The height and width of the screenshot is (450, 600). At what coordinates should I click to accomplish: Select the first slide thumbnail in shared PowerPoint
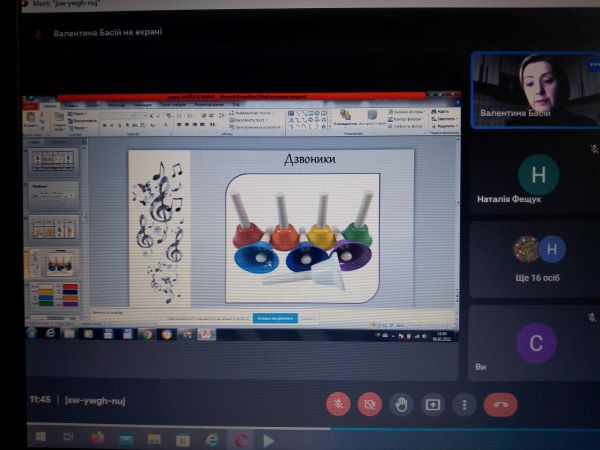[x=53, y=161]
